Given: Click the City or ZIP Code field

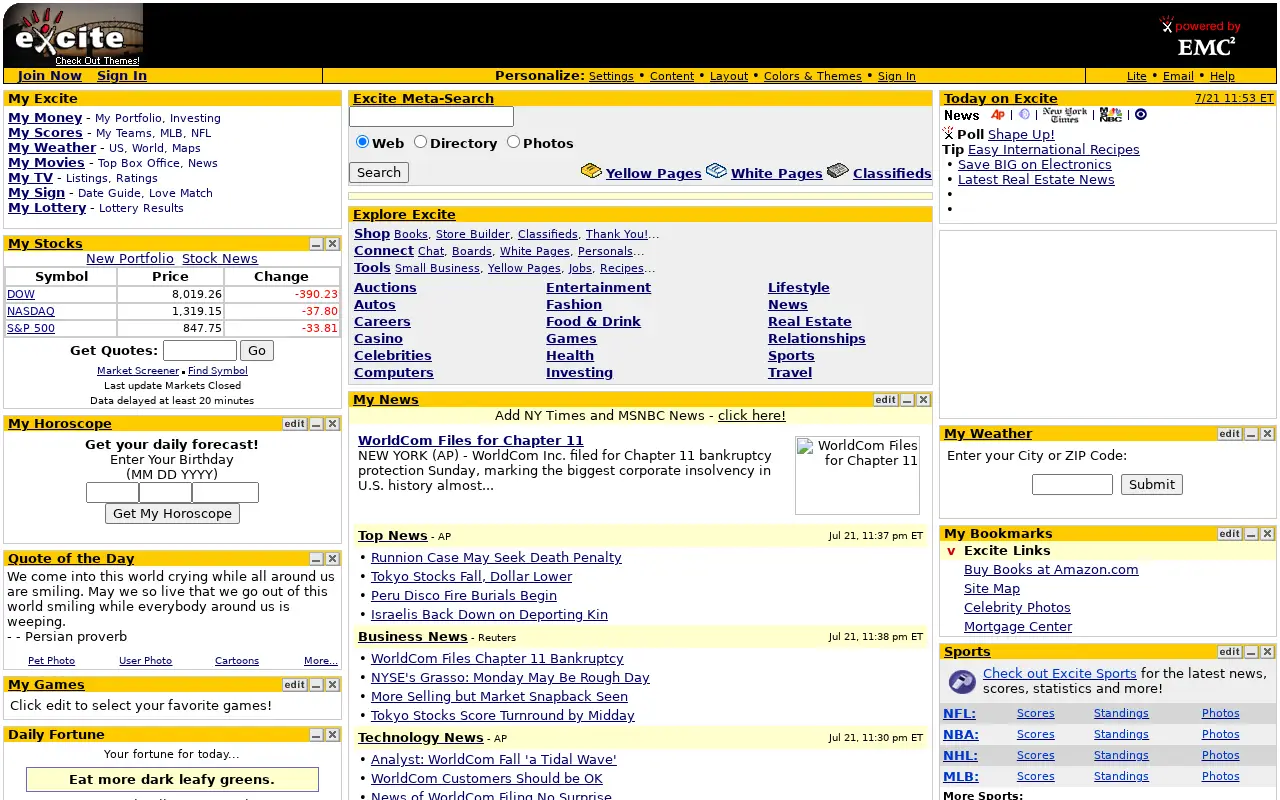Looking at the screenshot, I should point(1072,484).
